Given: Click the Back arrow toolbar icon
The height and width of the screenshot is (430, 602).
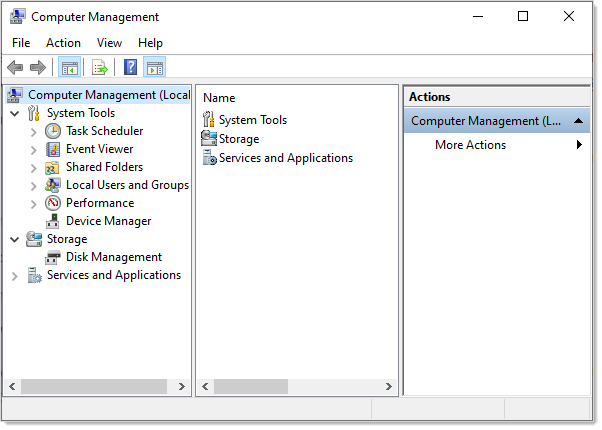Looking at the screenshot, I should tap(15, 67).
